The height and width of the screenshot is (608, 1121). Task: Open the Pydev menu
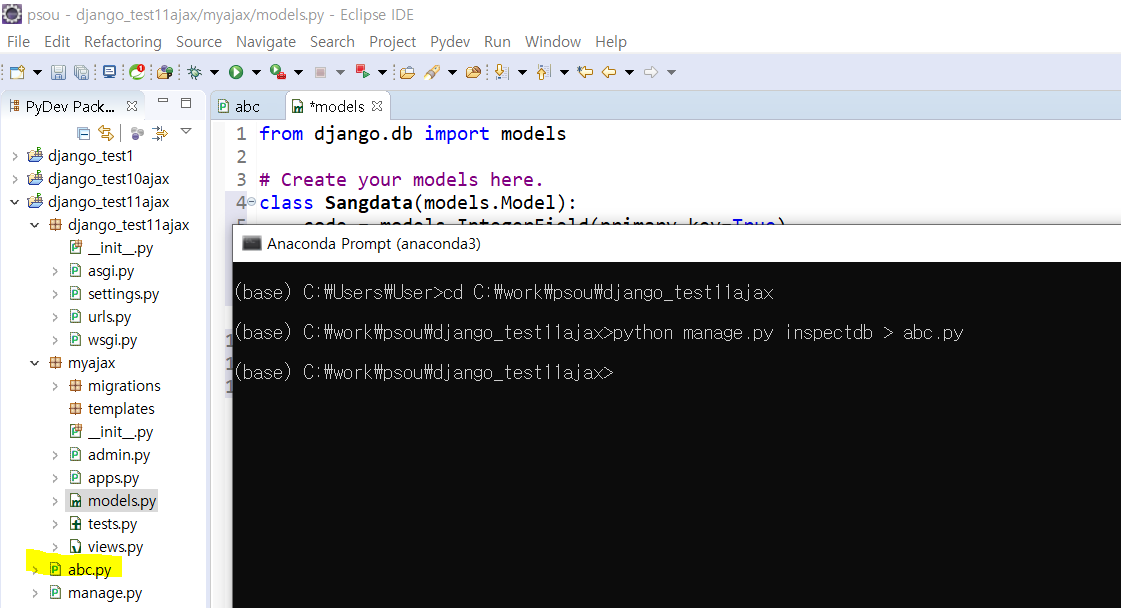pos(450,41)
